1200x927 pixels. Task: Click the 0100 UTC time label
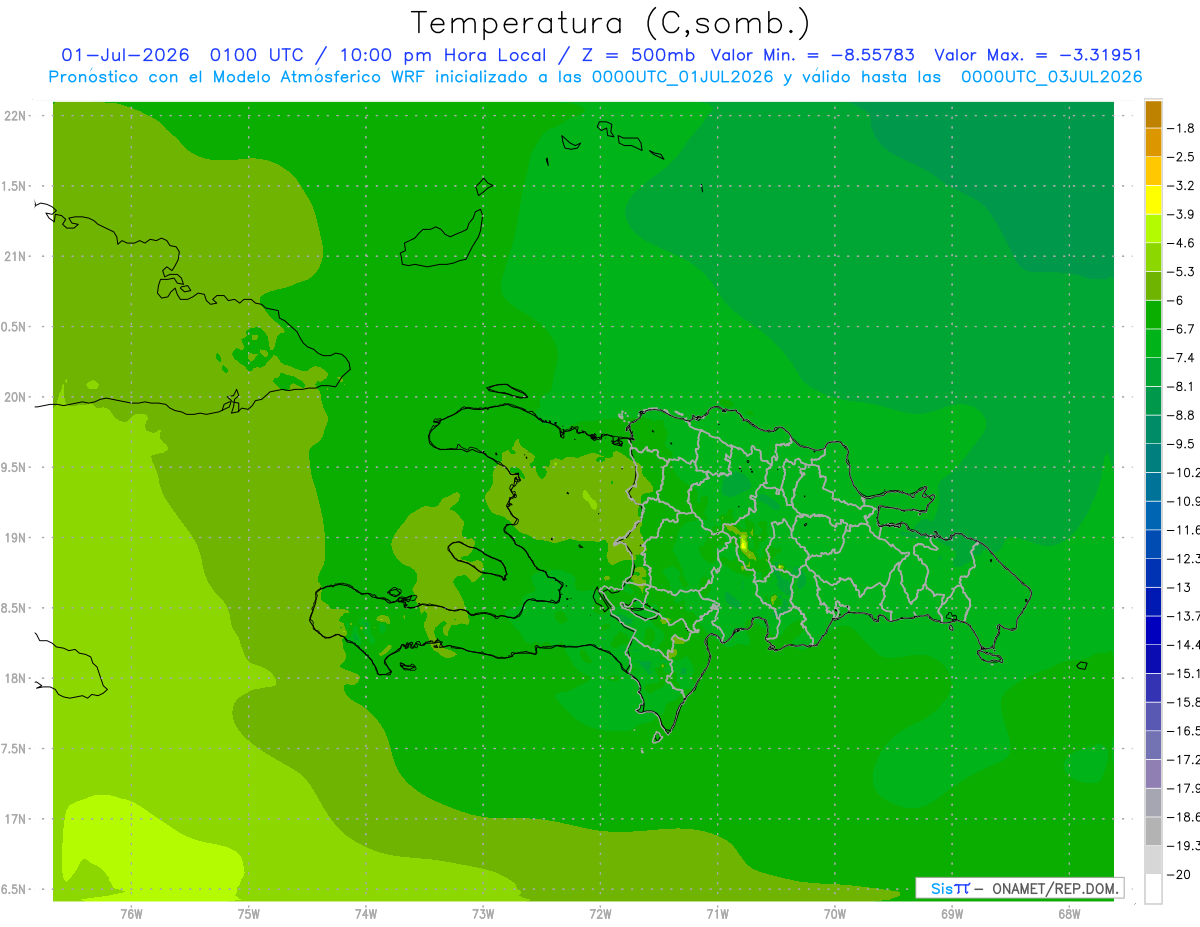pos(256,55)
